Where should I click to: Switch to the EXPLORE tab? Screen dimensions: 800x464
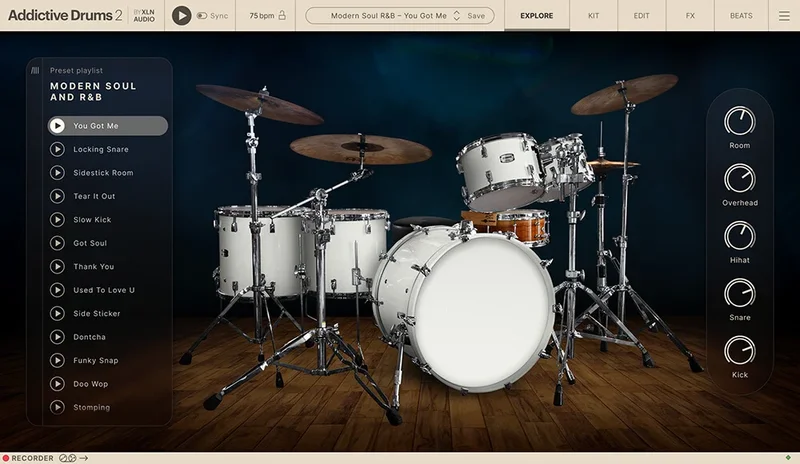pyautogui.click(x=536, y=16)
